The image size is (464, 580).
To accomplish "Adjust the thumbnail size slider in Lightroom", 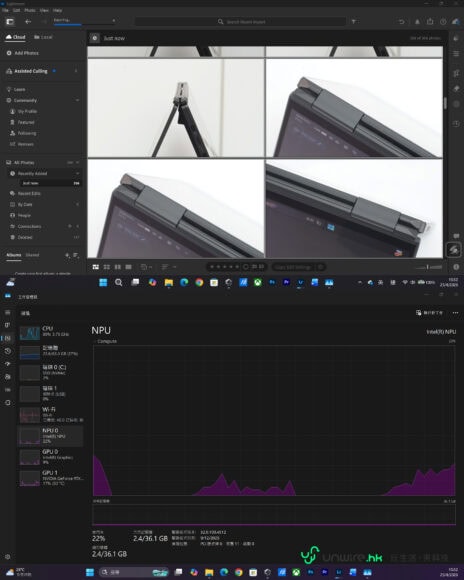I will coord(429,267).
